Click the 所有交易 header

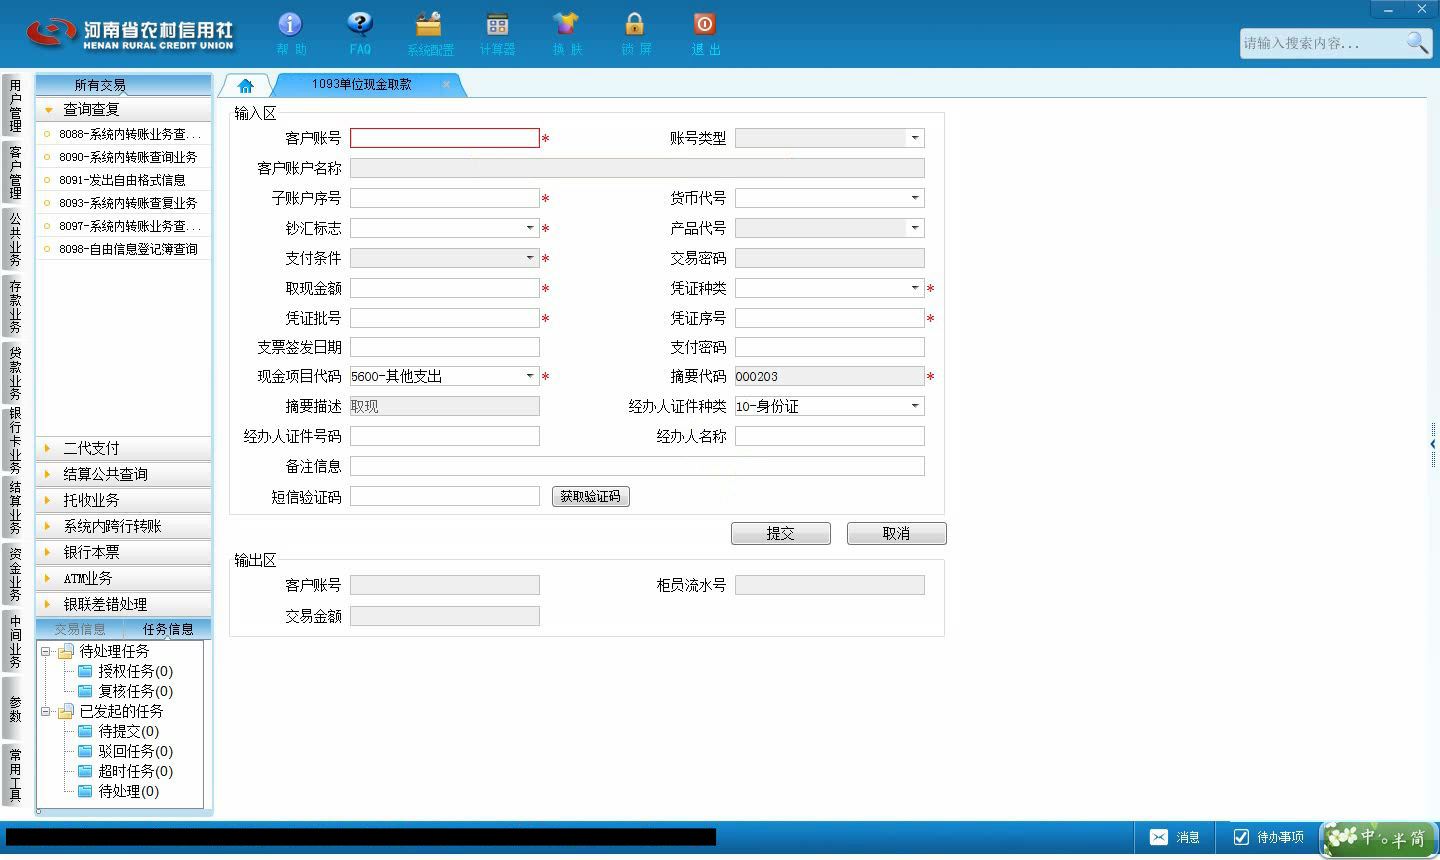pyautogui.click(x=124, y=85)
